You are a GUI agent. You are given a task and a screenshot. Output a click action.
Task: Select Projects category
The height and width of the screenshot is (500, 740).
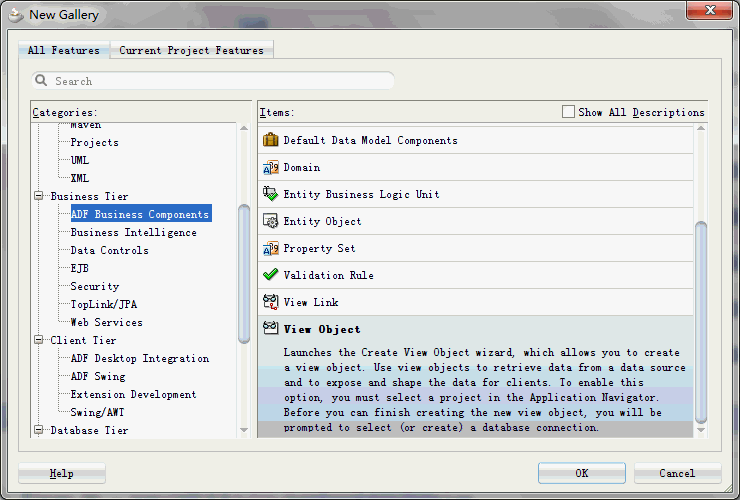[94, 142]
